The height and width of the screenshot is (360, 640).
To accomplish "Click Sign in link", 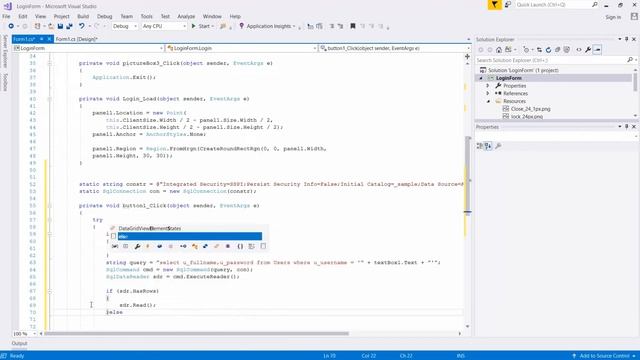I will tap(613, 17).
